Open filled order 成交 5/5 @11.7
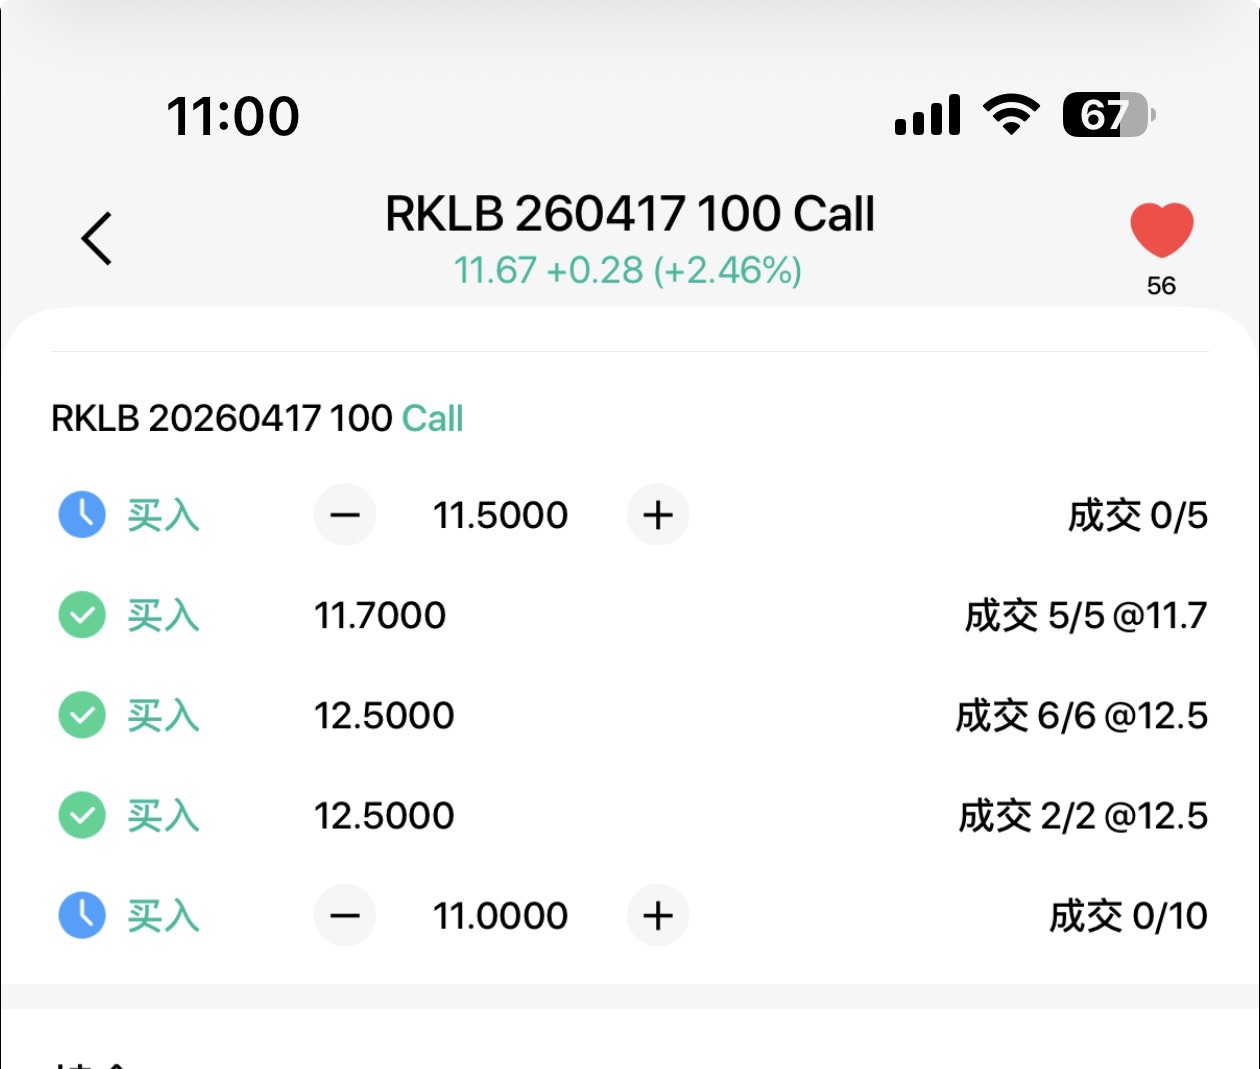The height and width of the screenshot is (1069, 1260). coord(1085,616)
